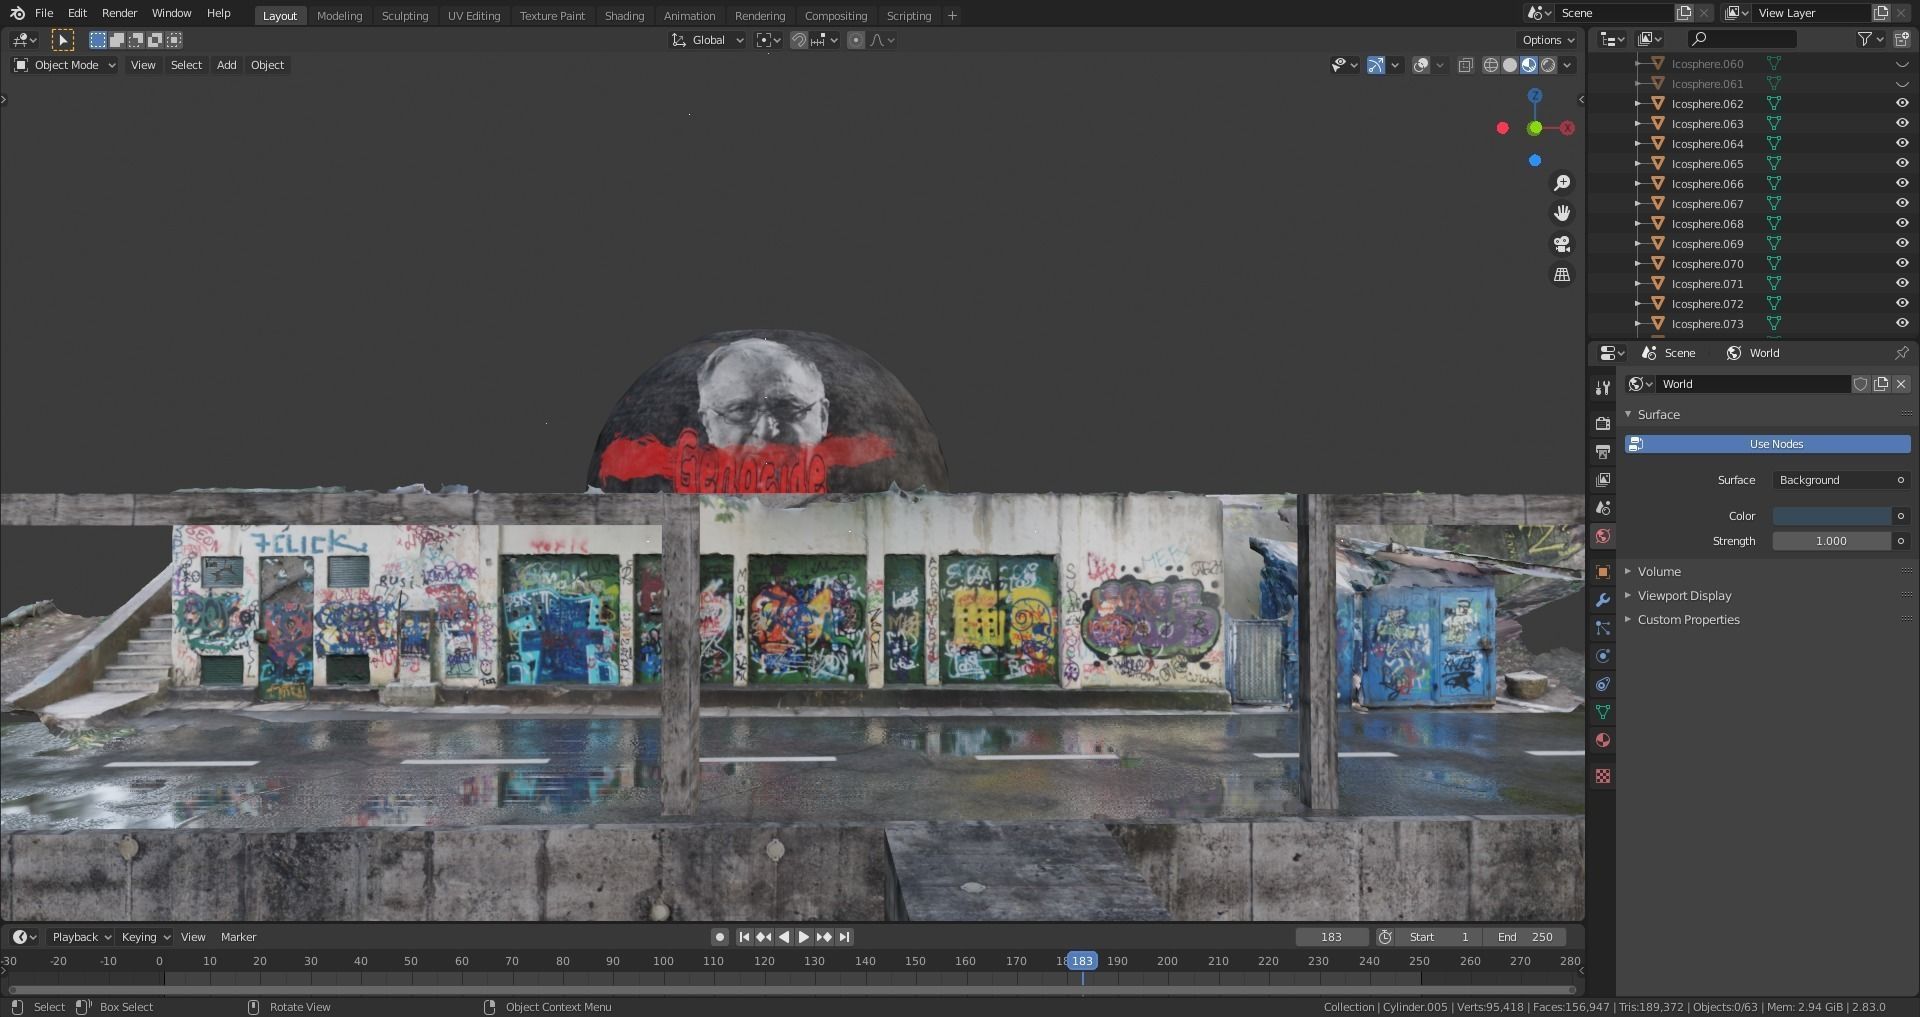Select solid viewport shading
The width and height of the screenshot is (1920, 1017).
(1510, 65)
